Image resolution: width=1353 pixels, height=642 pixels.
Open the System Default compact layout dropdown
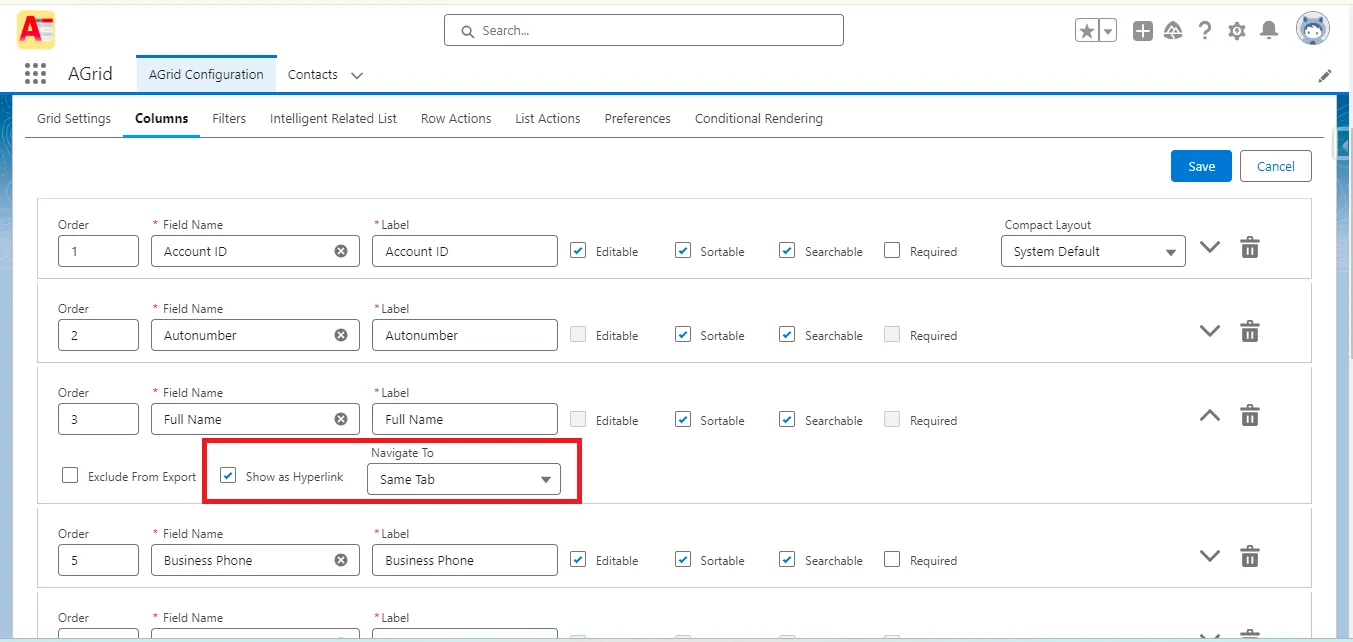click(1092, 251)
